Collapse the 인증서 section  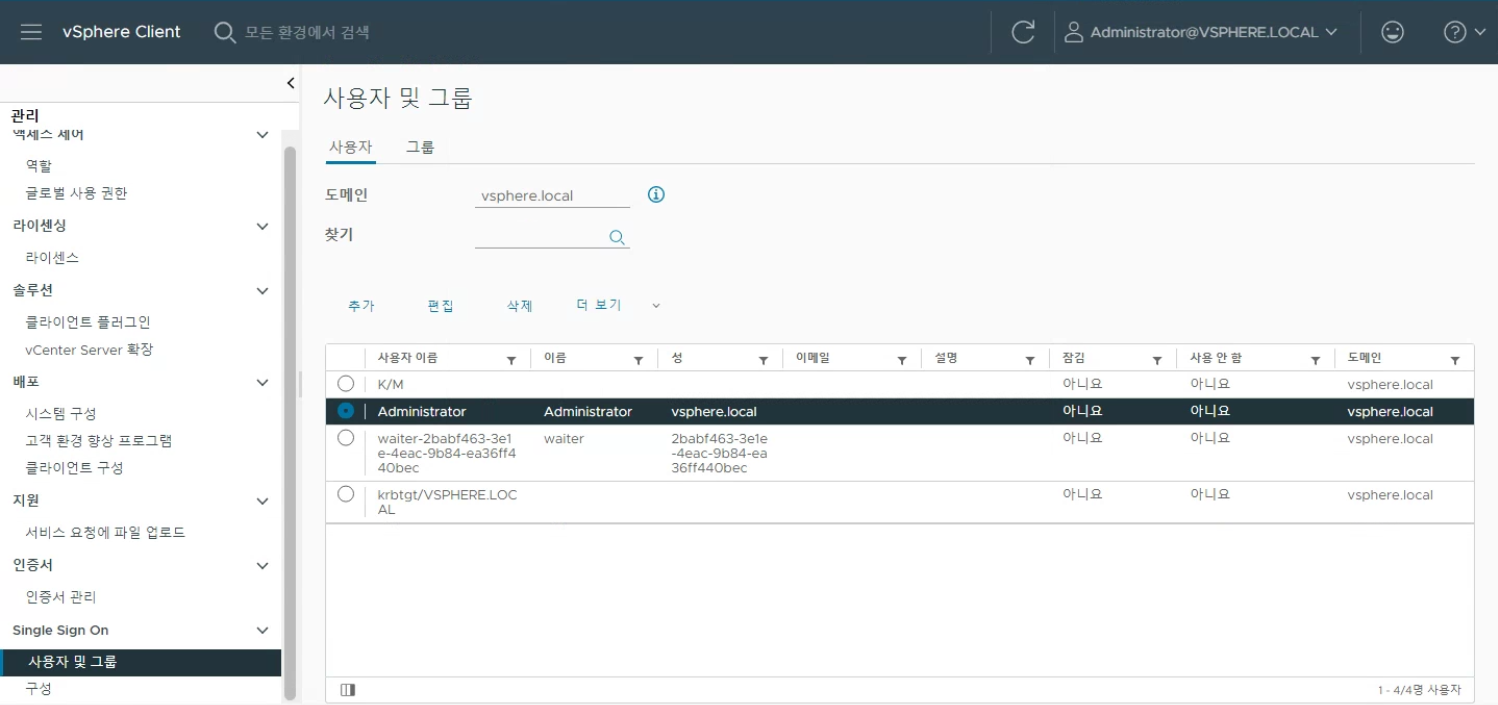pos(262,566)
